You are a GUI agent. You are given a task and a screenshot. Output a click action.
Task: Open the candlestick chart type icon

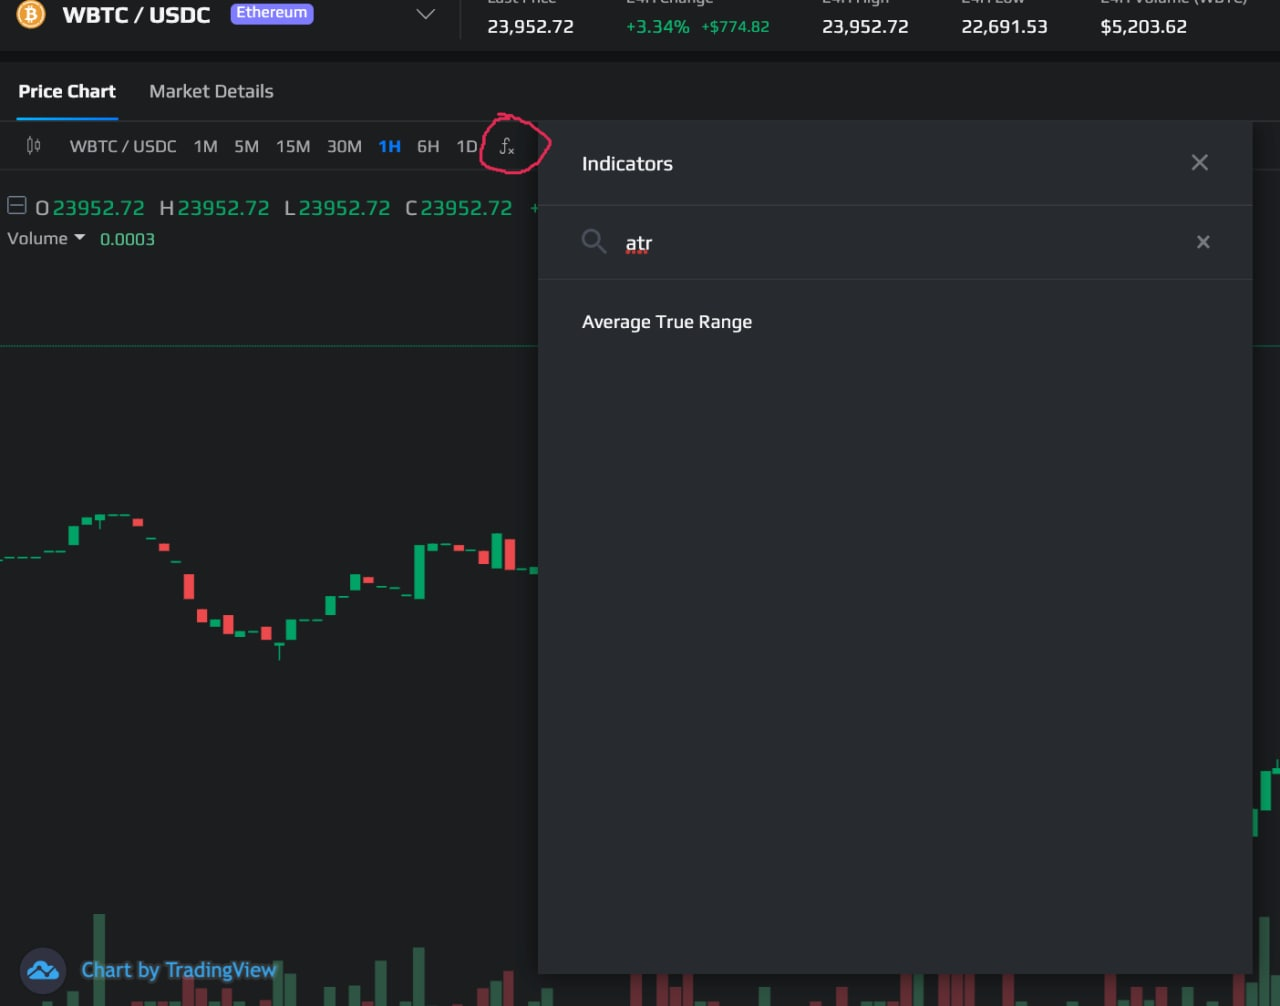[x=33, y=146]
